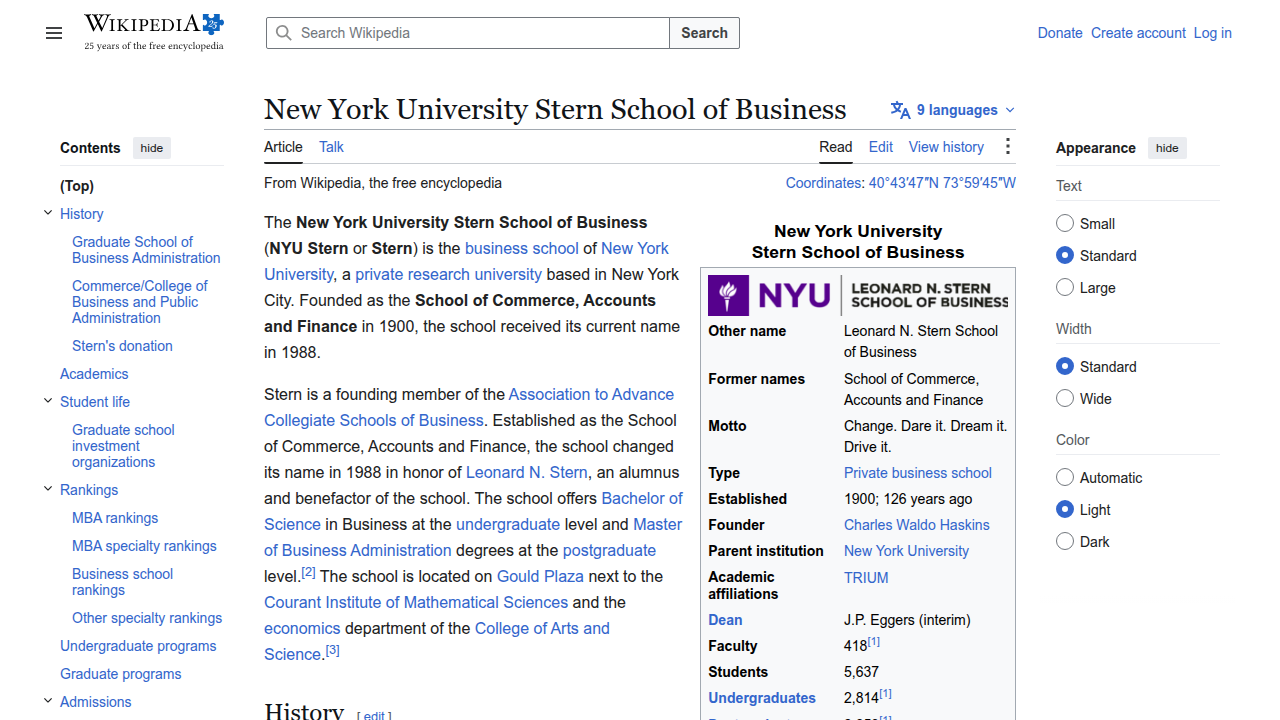This screenshot has width=1280, height=720.
Task: Open the View history tab
Action: coord(946,147)
